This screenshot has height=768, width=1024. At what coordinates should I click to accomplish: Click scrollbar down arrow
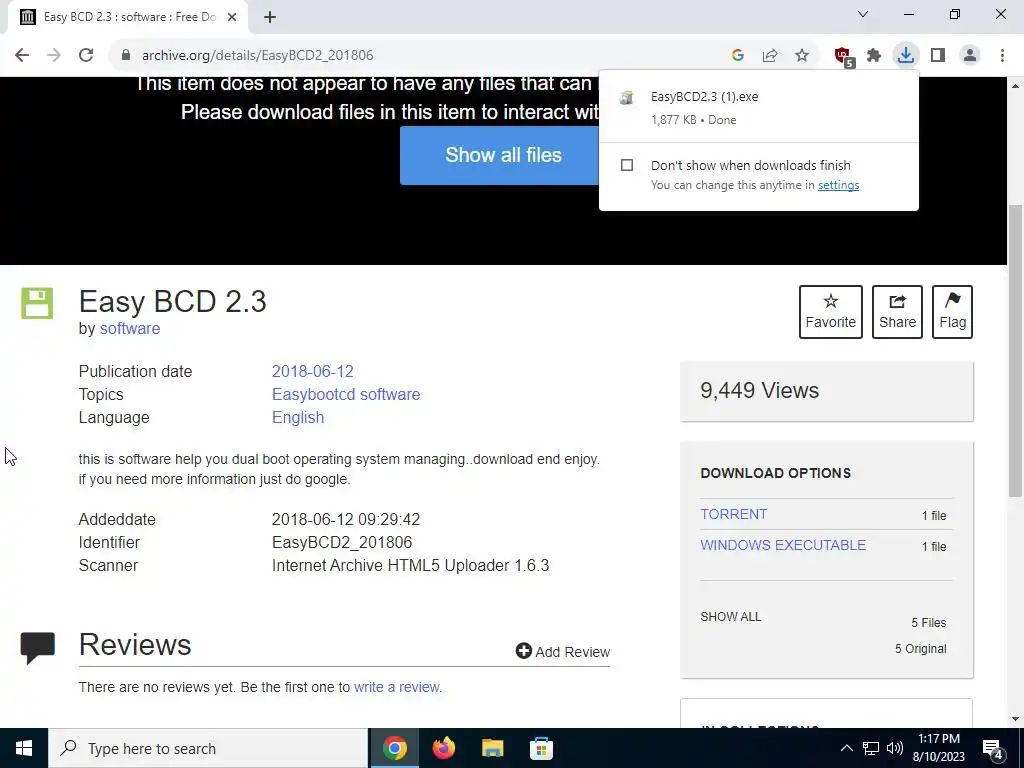(1016, 720)
